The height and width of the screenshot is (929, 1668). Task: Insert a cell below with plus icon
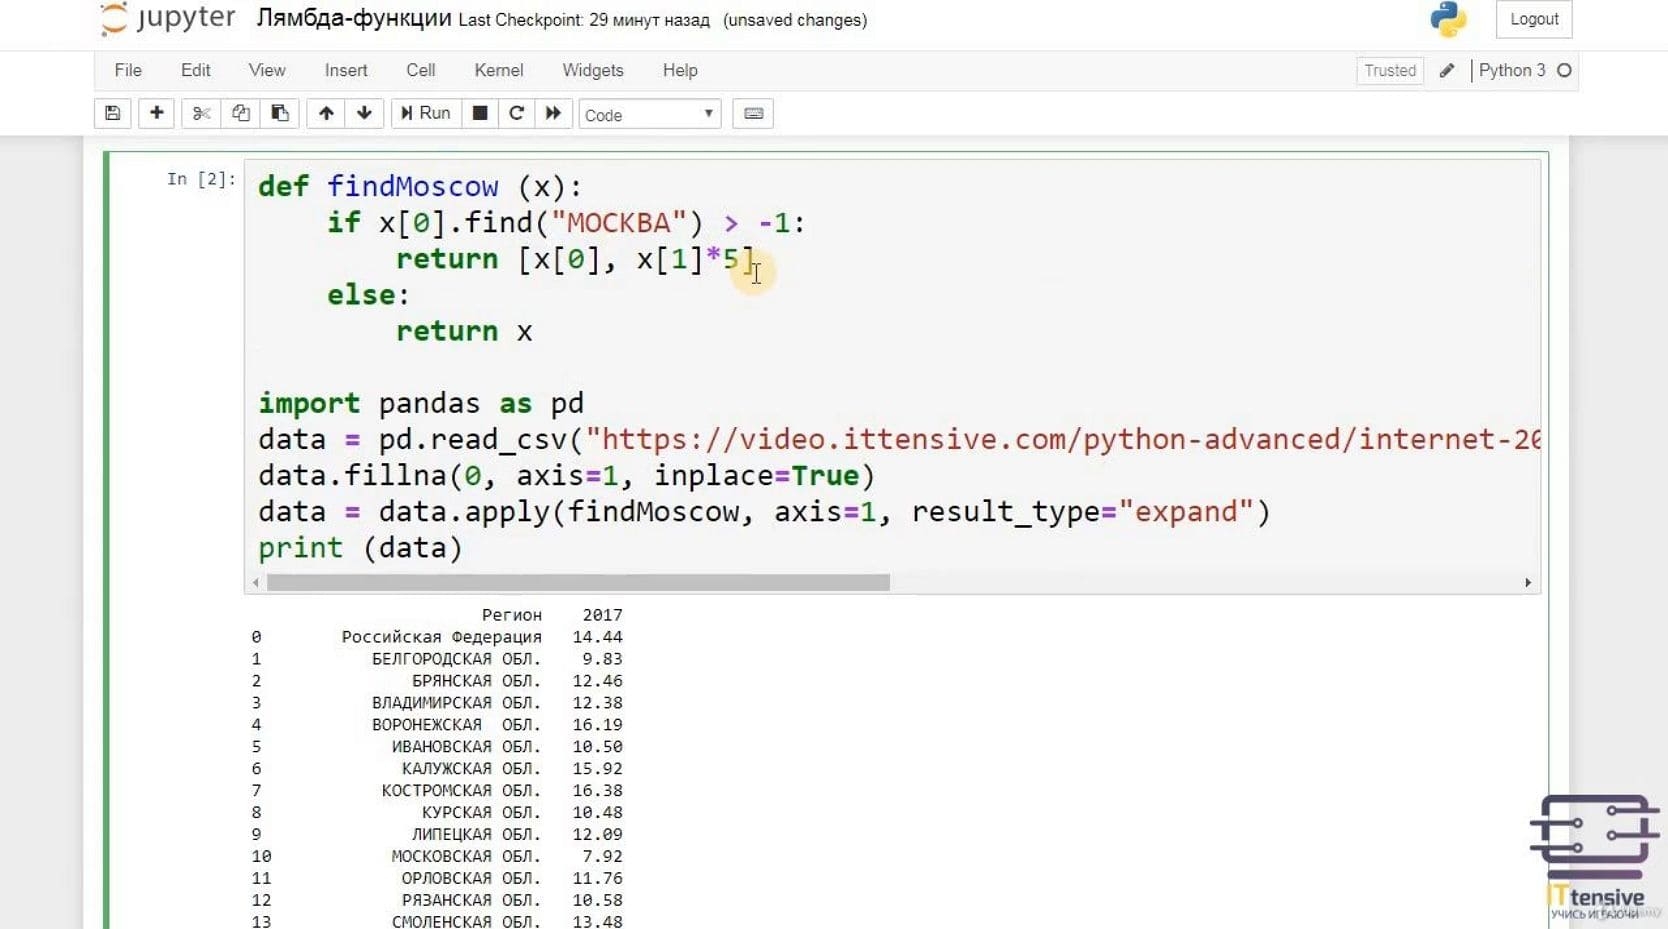156,113
